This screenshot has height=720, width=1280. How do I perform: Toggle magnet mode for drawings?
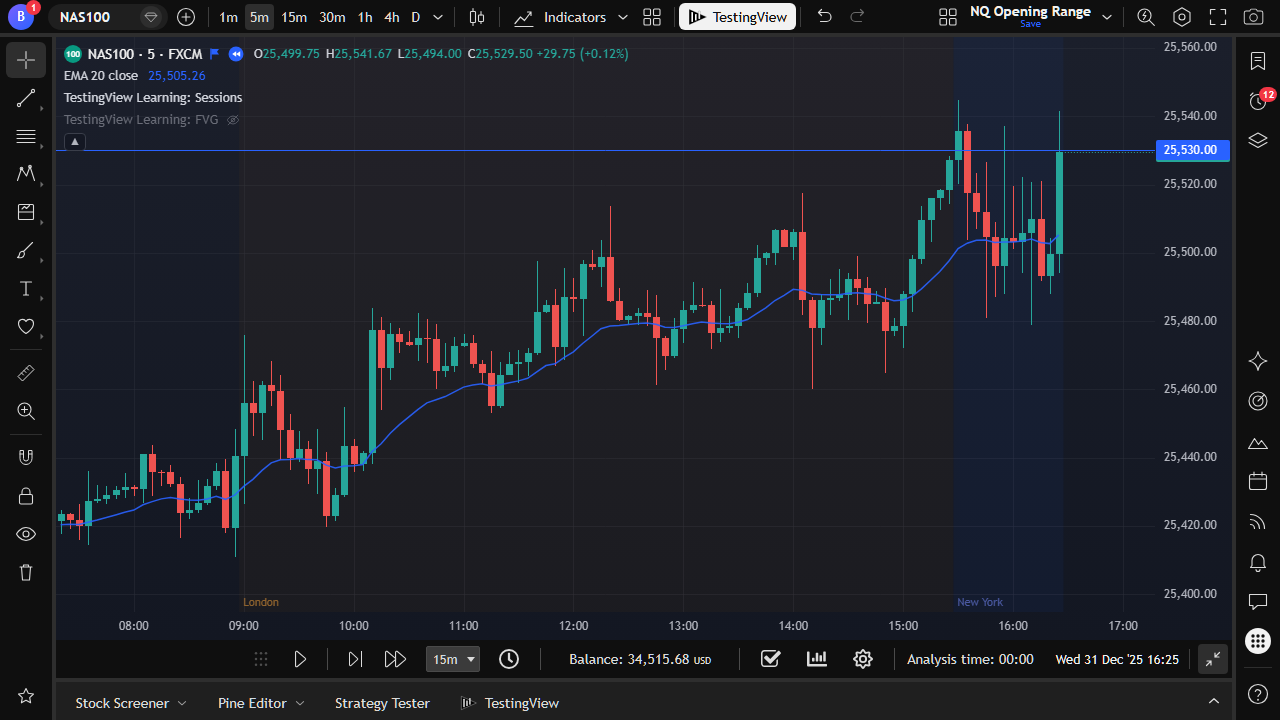pyautogui.click(x=26, y=457)
